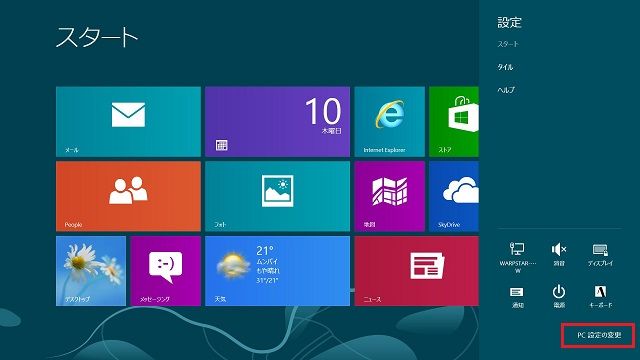Select the タイル settings entry
This screenshot has width=640, height=360.
pyautogui.click(x=505, y=67)
